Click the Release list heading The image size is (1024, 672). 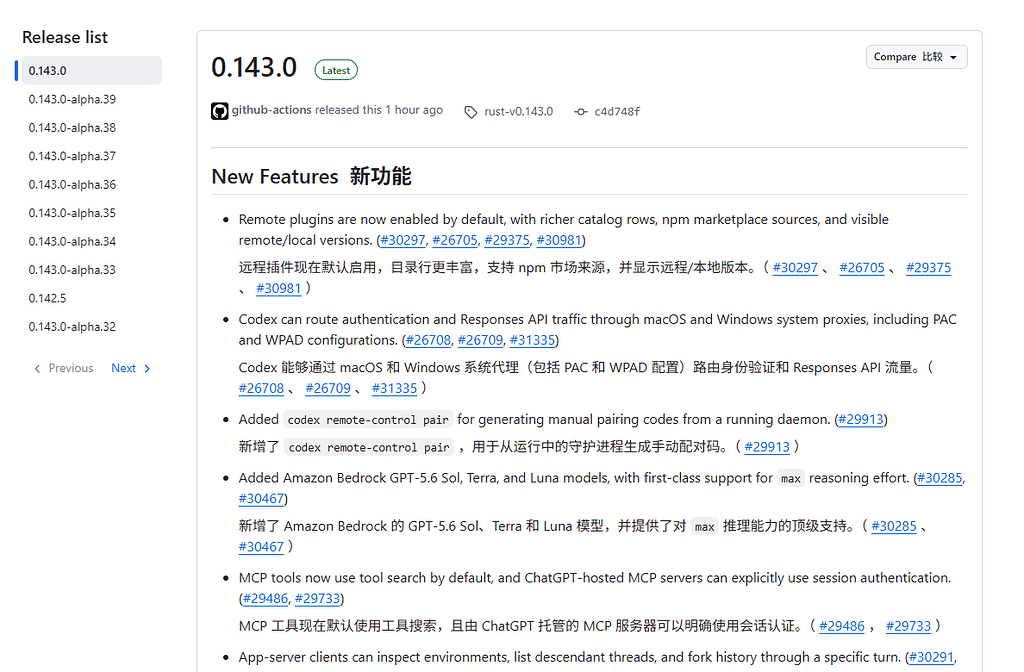65,37
